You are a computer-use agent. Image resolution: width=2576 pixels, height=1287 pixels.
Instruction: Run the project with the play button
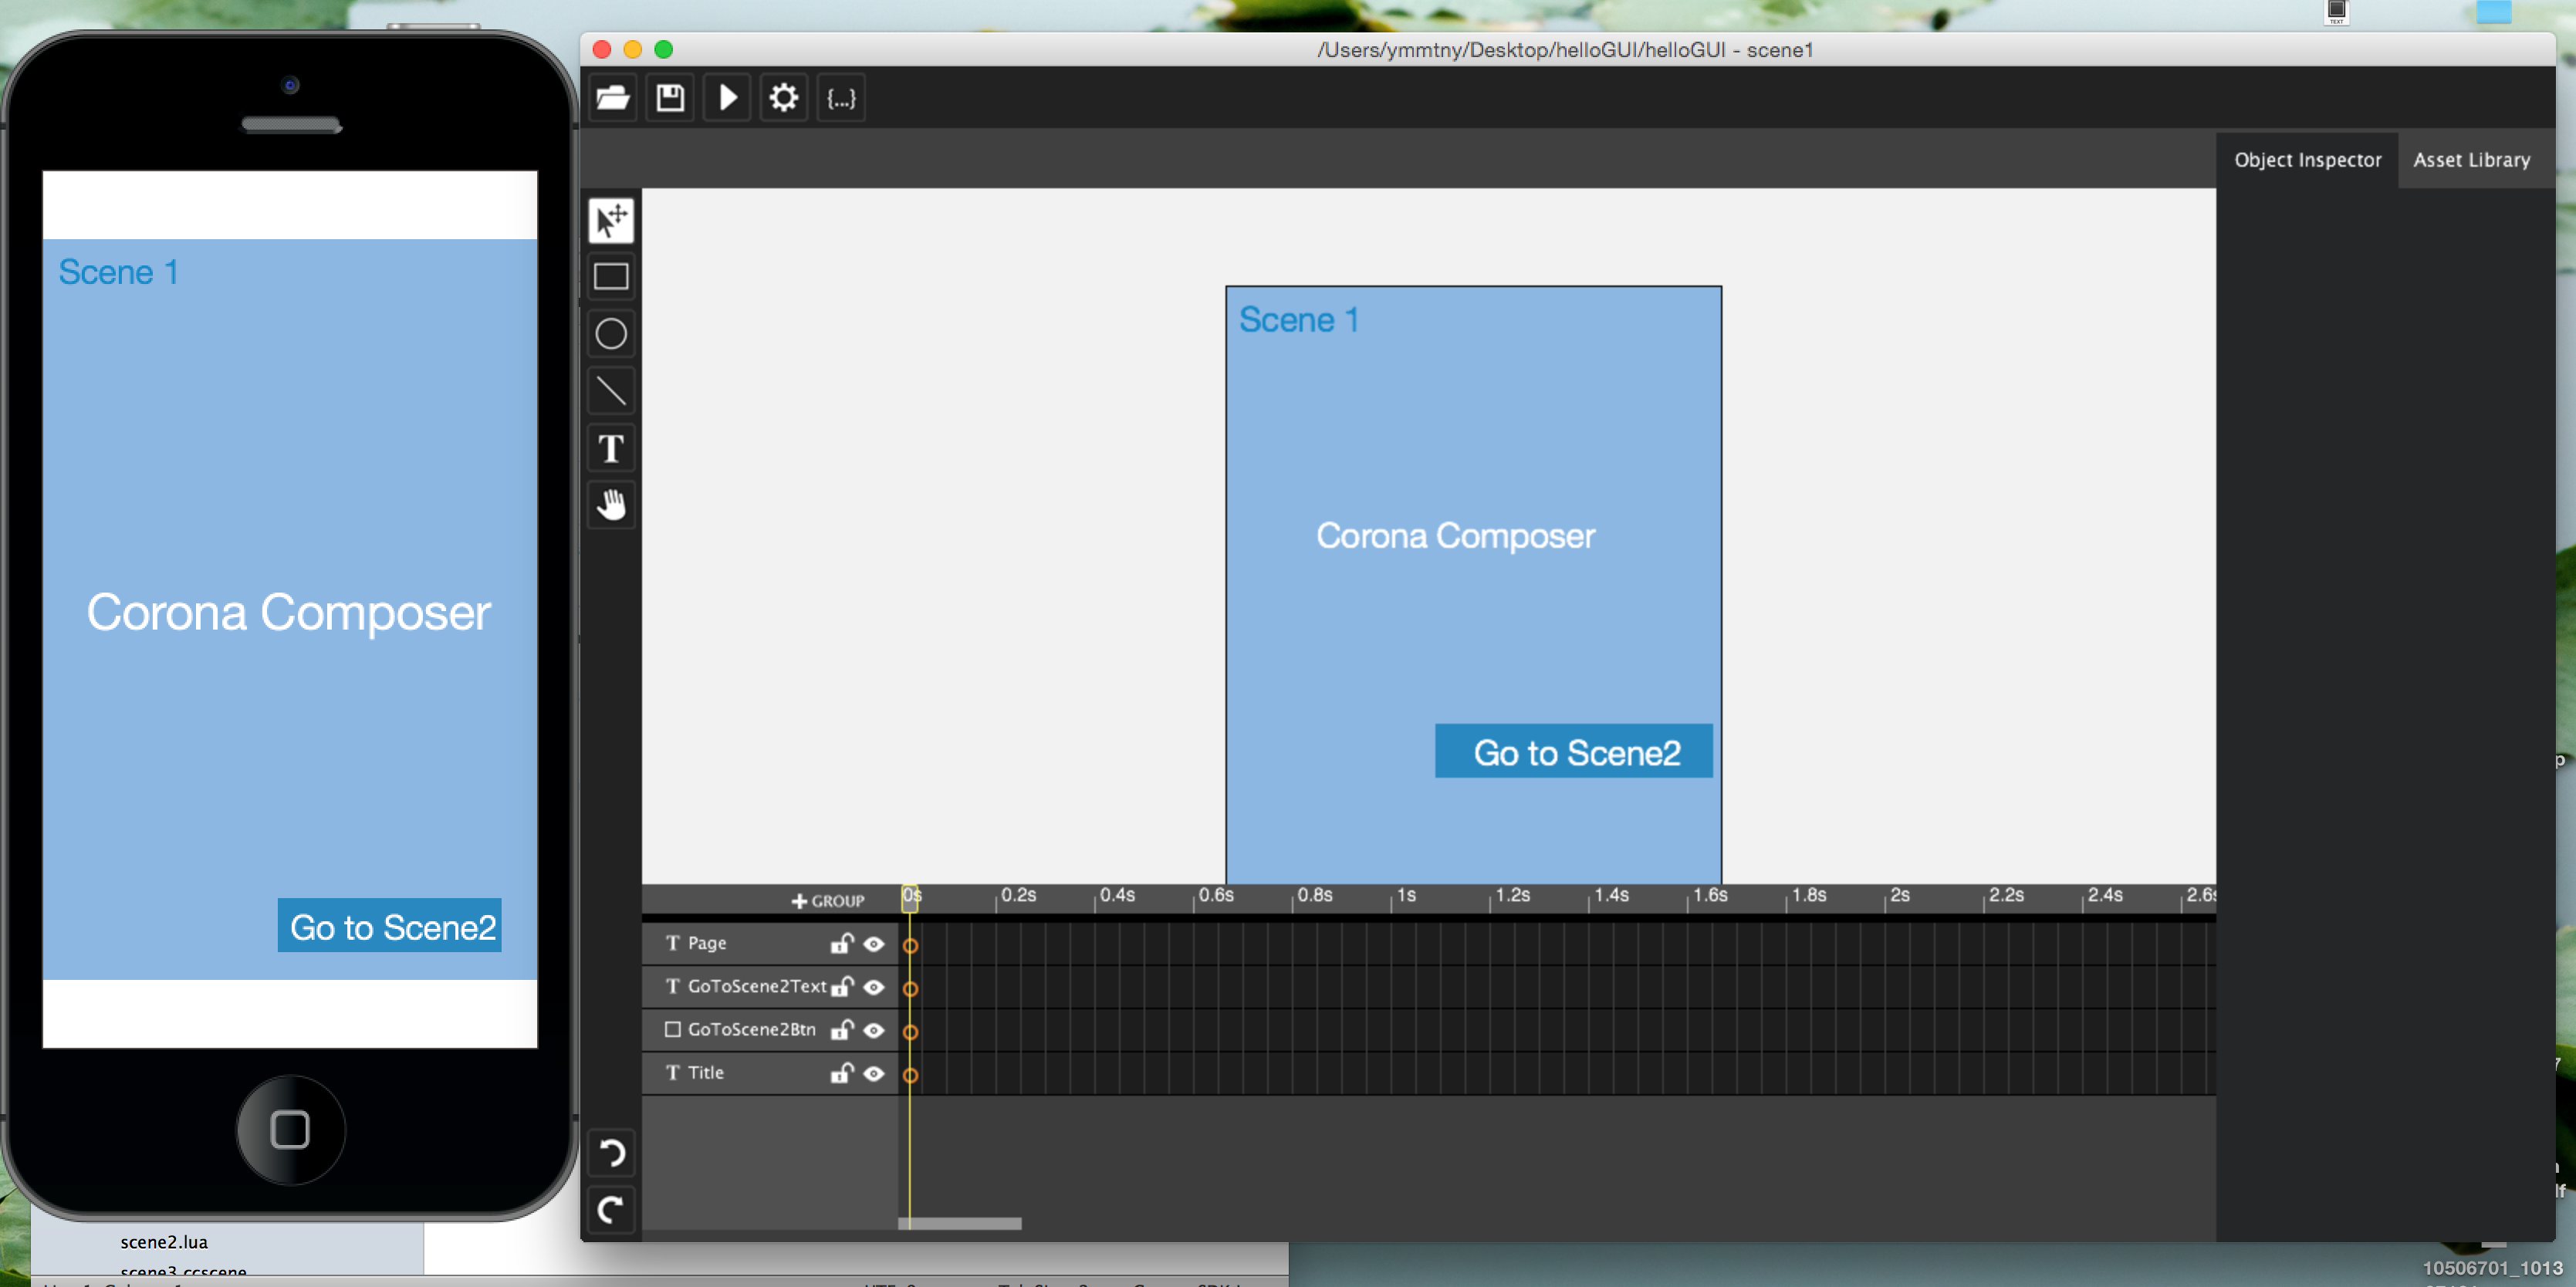727,98
